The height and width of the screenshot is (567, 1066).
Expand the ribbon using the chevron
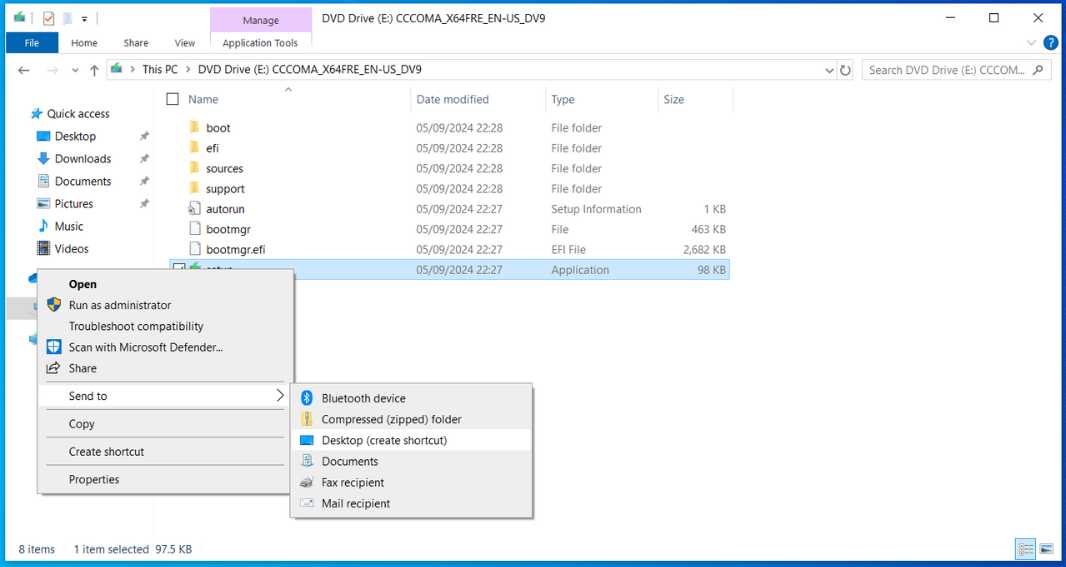point(1032,43)
